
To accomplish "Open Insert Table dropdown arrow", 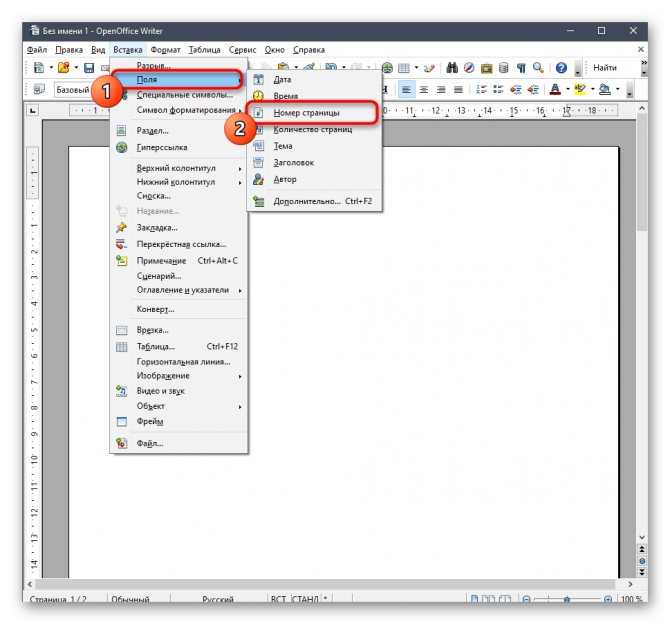I will click(416, 68).
